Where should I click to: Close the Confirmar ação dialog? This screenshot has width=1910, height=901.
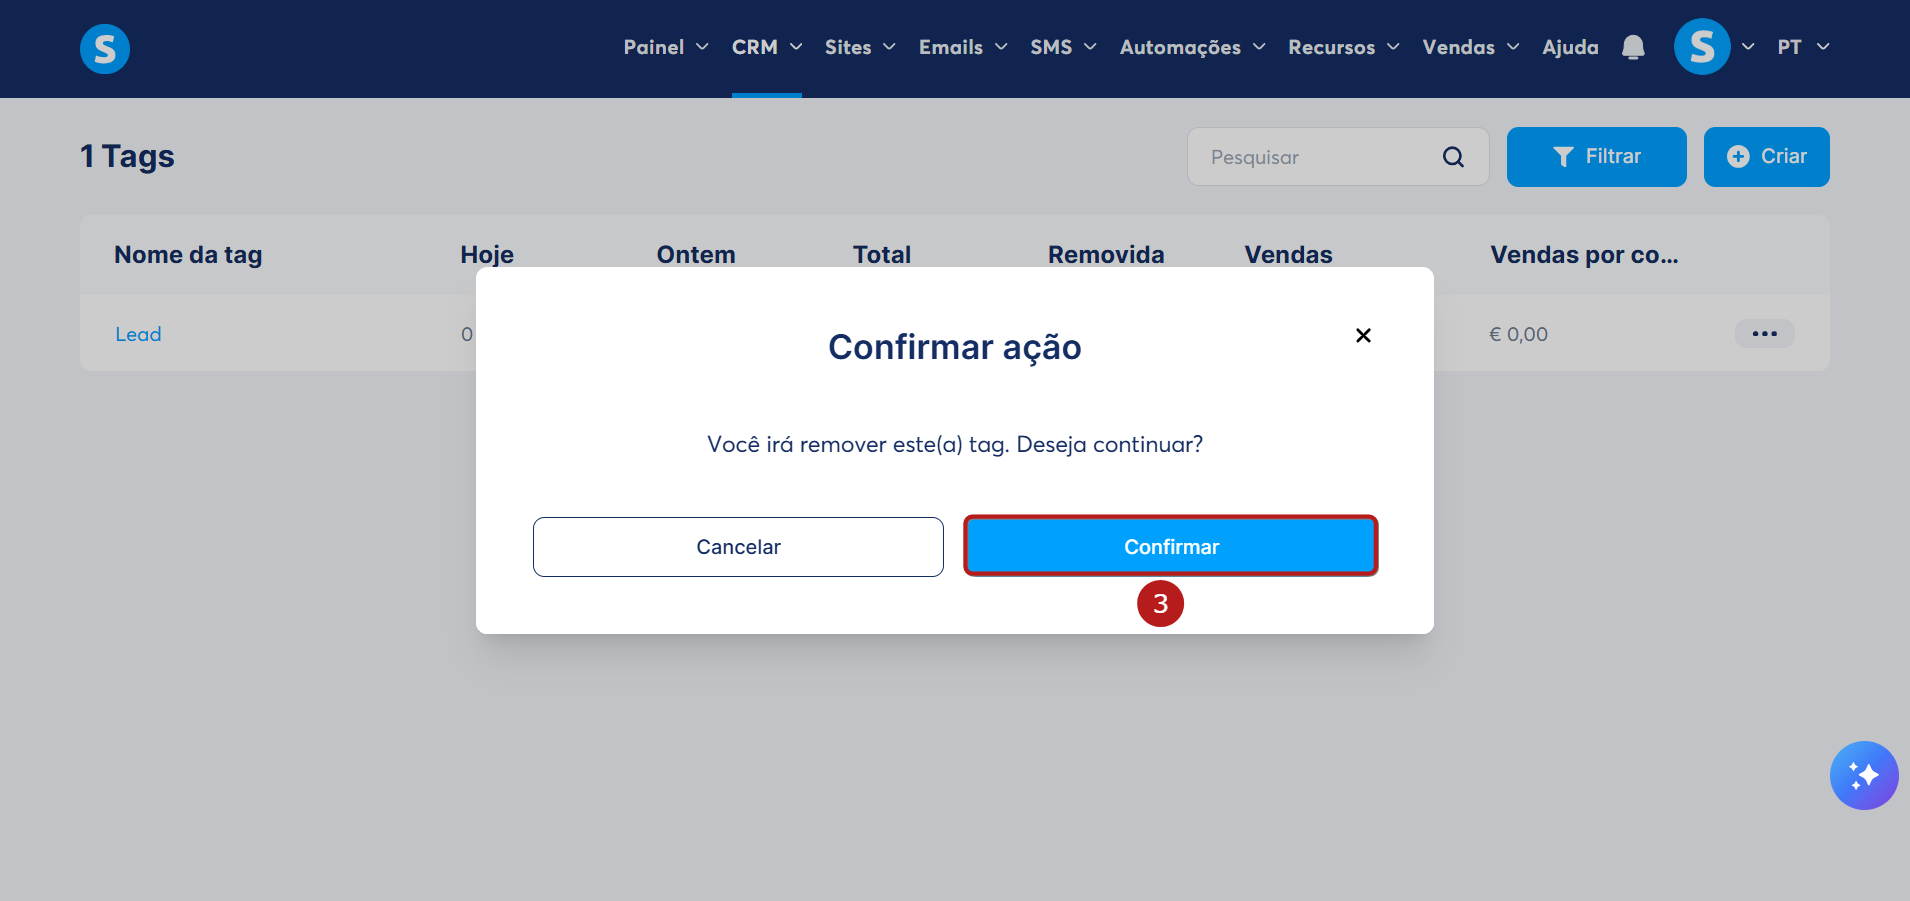1363,335
